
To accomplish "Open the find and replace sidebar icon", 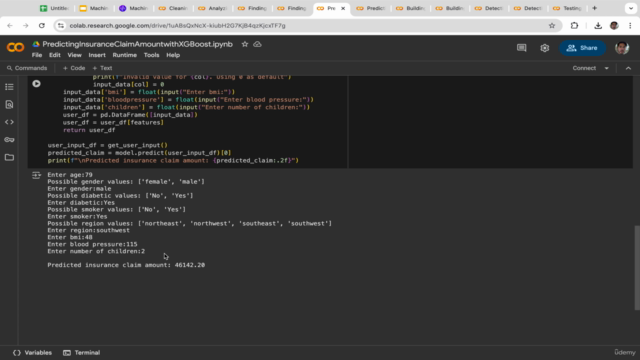I will pyautogui.click(x=9, y=104).
